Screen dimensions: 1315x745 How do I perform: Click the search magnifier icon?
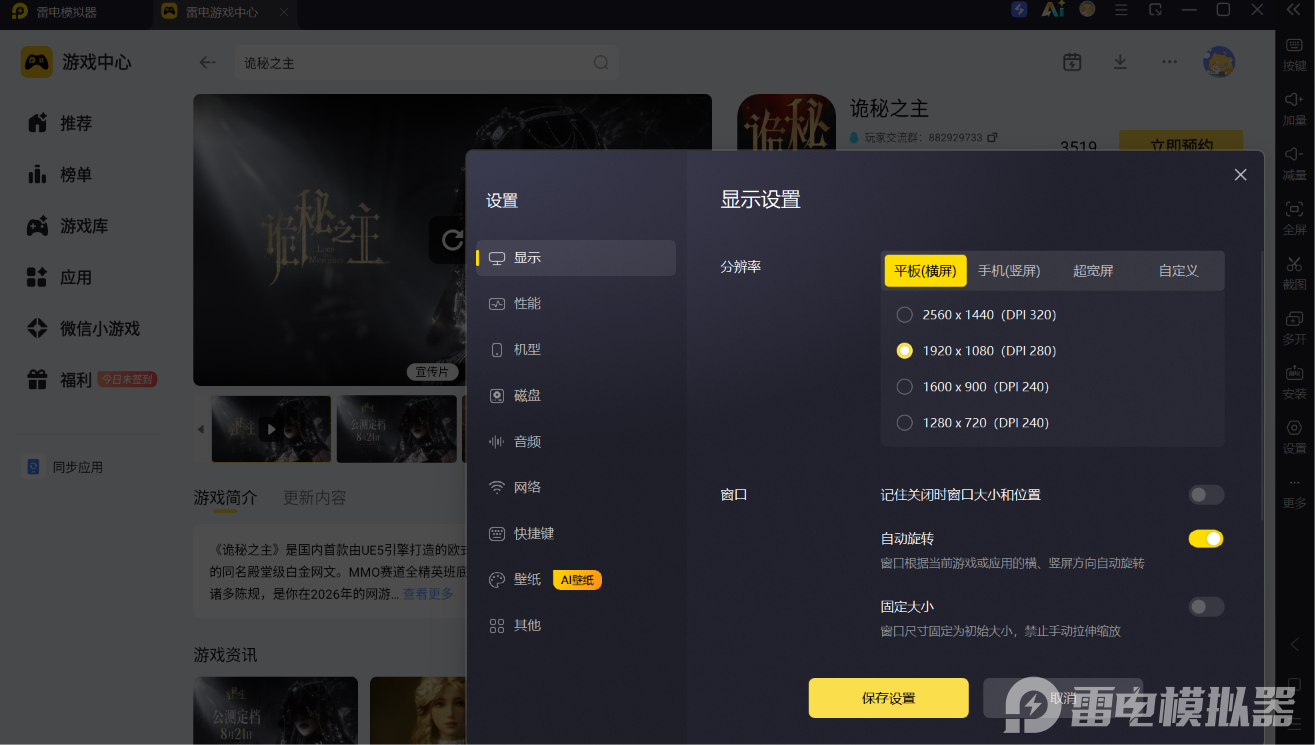[601, 62]
